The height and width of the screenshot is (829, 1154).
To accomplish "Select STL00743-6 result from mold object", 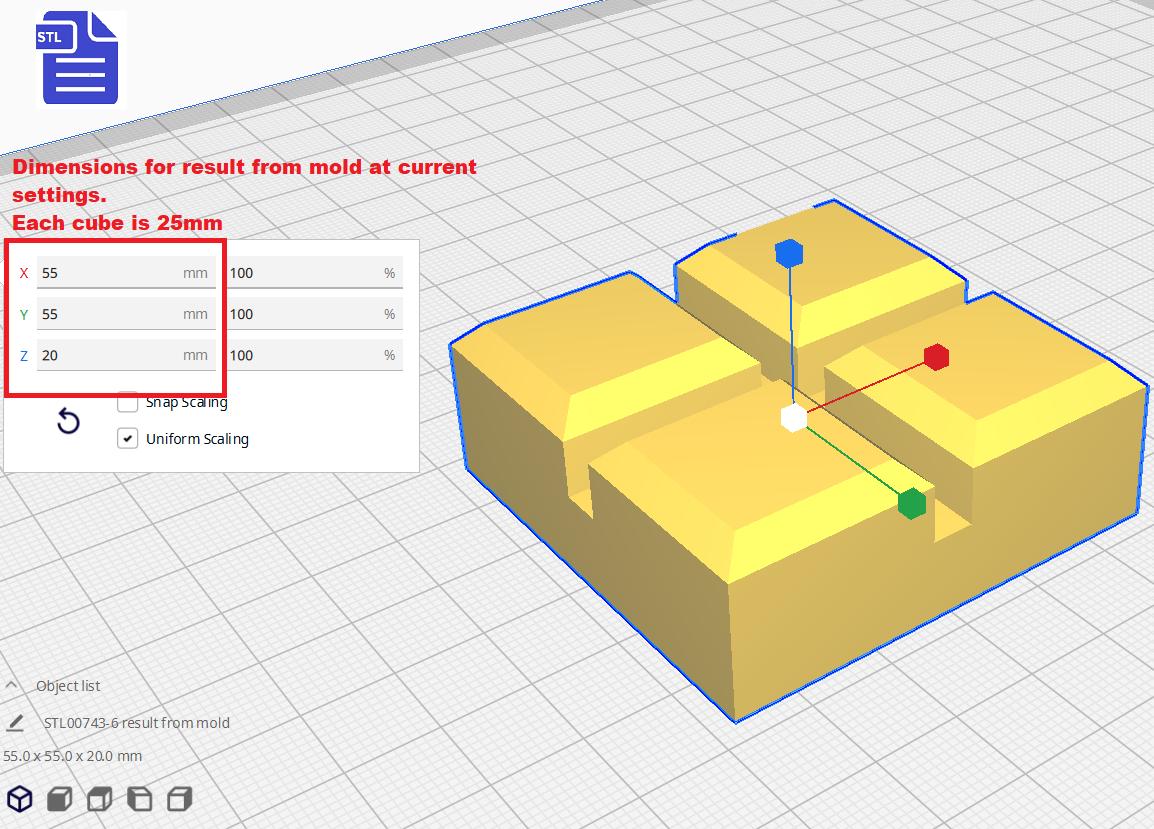I will pyautogui.click(x=136, y=723).
